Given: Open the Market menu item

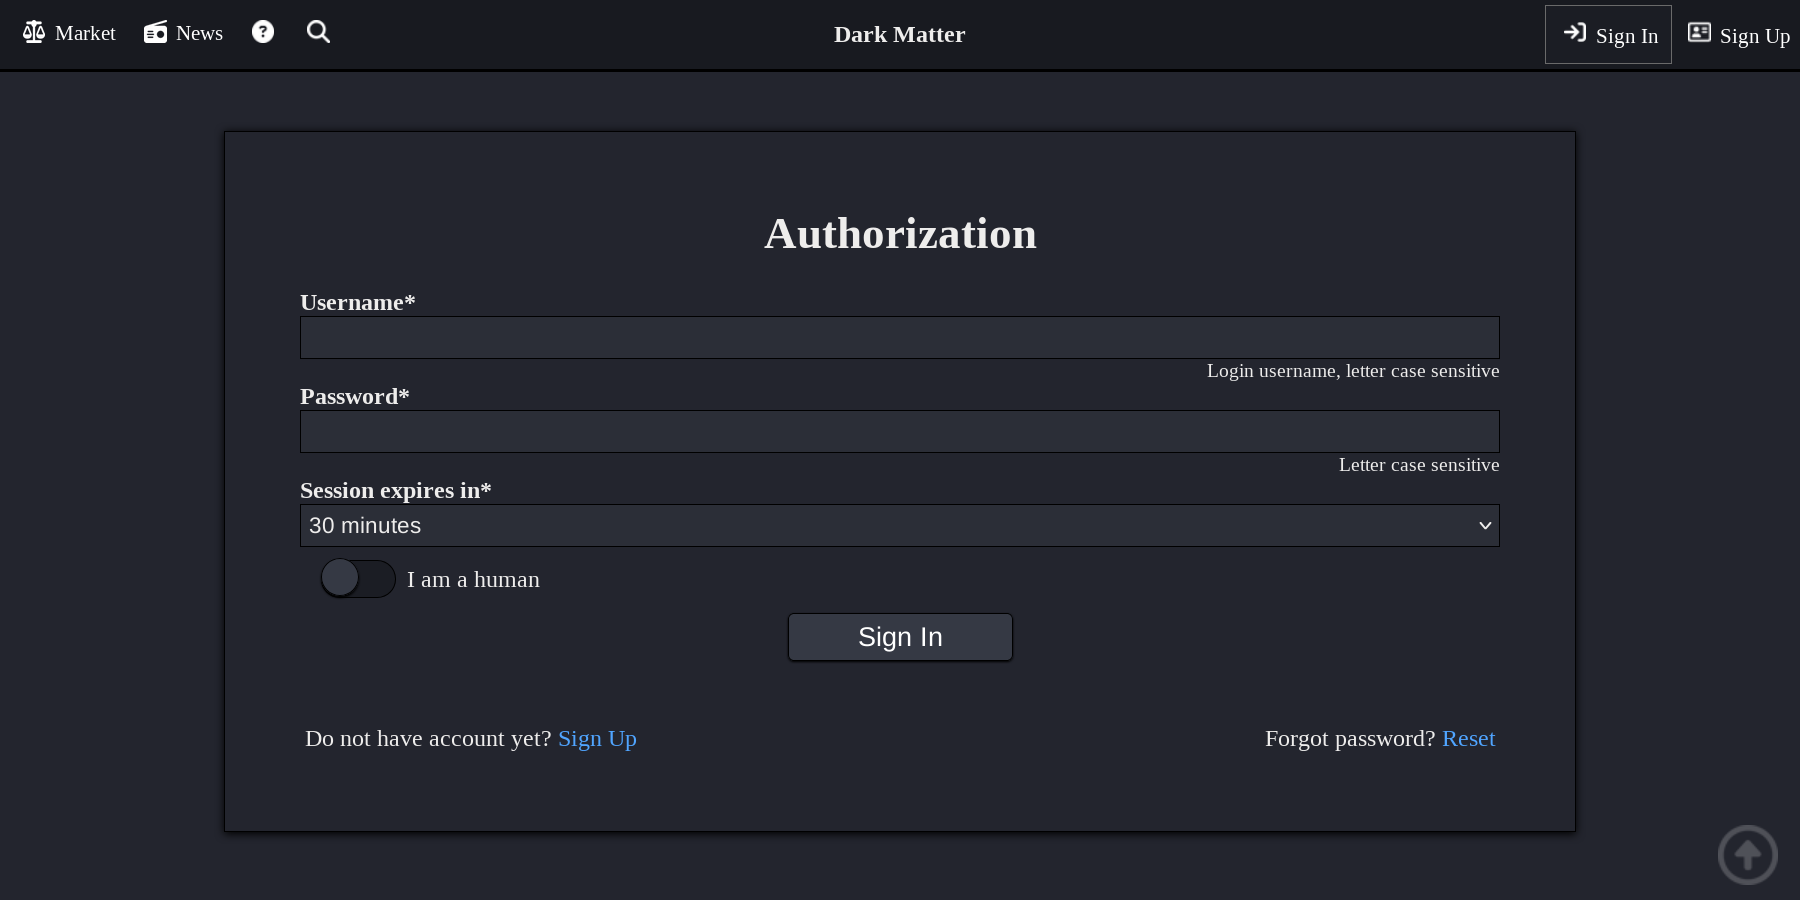Looking at the screenshot, I should coord(85,32).
